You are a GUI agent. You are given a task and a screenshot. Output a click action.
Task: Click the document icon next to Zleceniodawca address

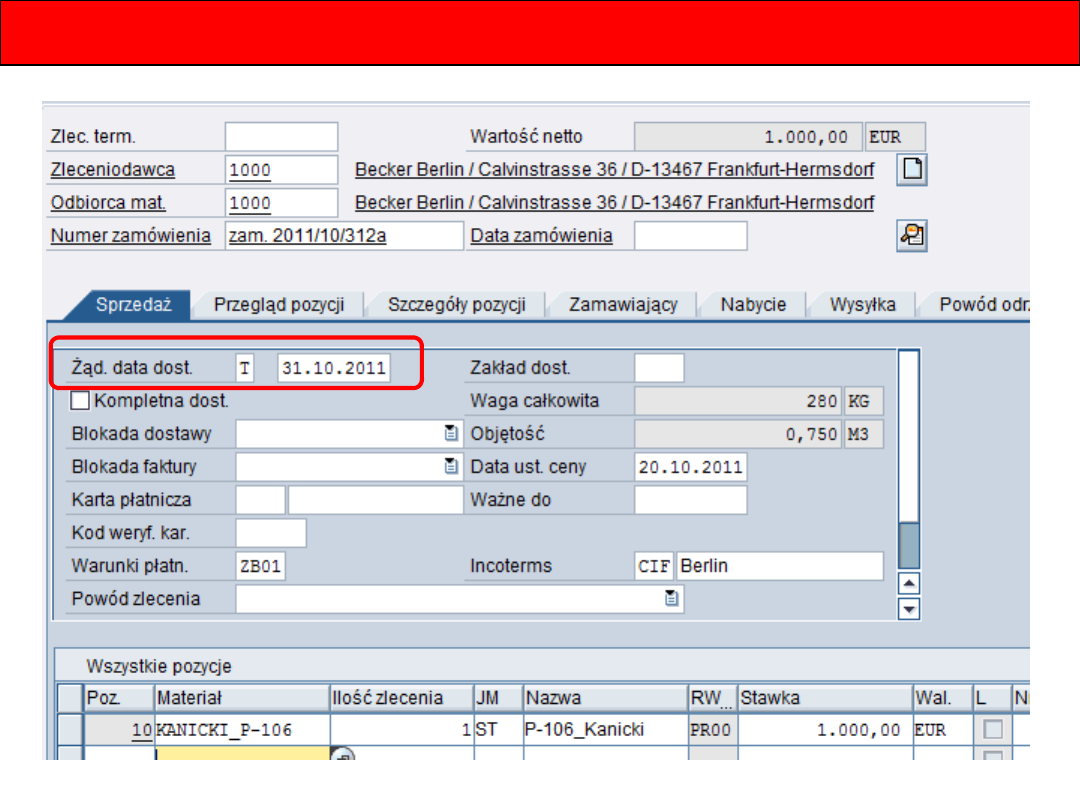click(911, 170)
